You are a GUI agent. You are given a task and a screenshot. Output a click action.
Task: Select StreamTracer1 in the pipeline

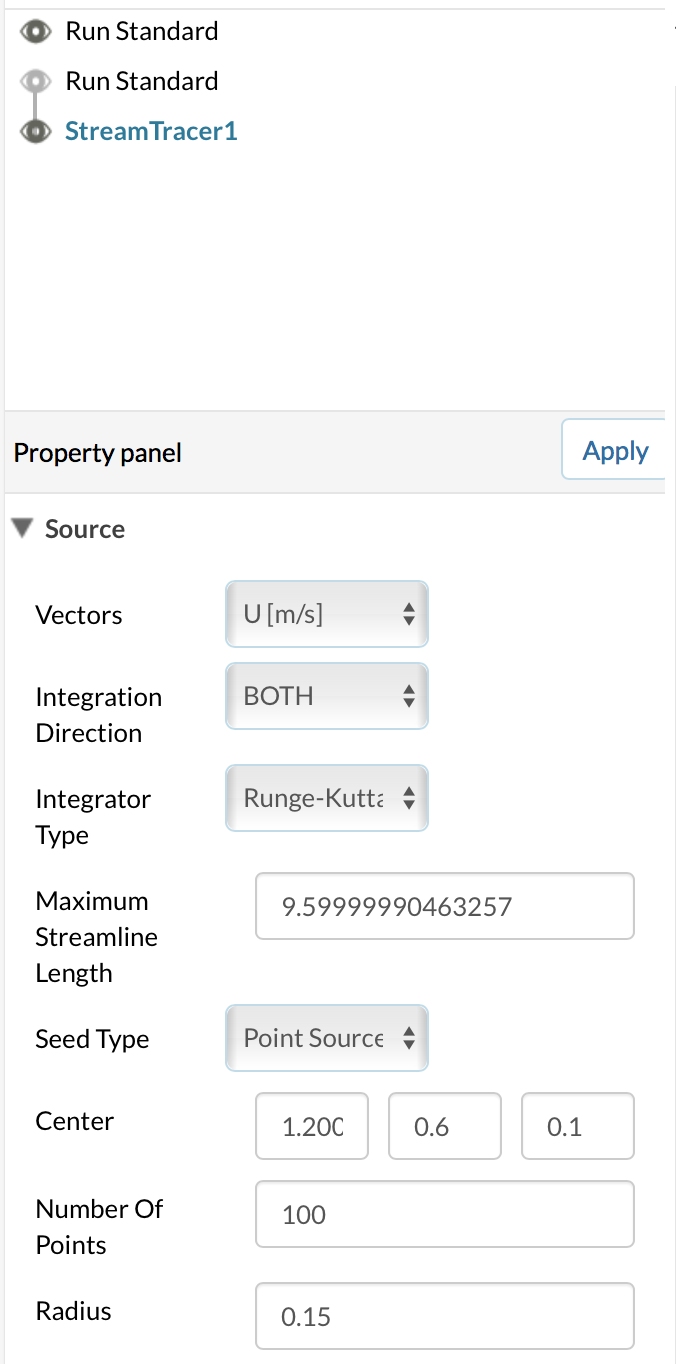[x=151, y=131]
